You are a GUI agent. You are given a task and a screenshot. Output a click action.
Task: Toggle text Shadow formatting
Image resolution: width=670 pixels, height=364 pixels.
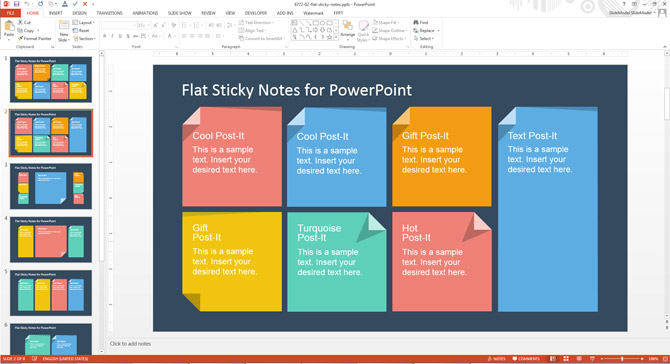click(128, 36)
